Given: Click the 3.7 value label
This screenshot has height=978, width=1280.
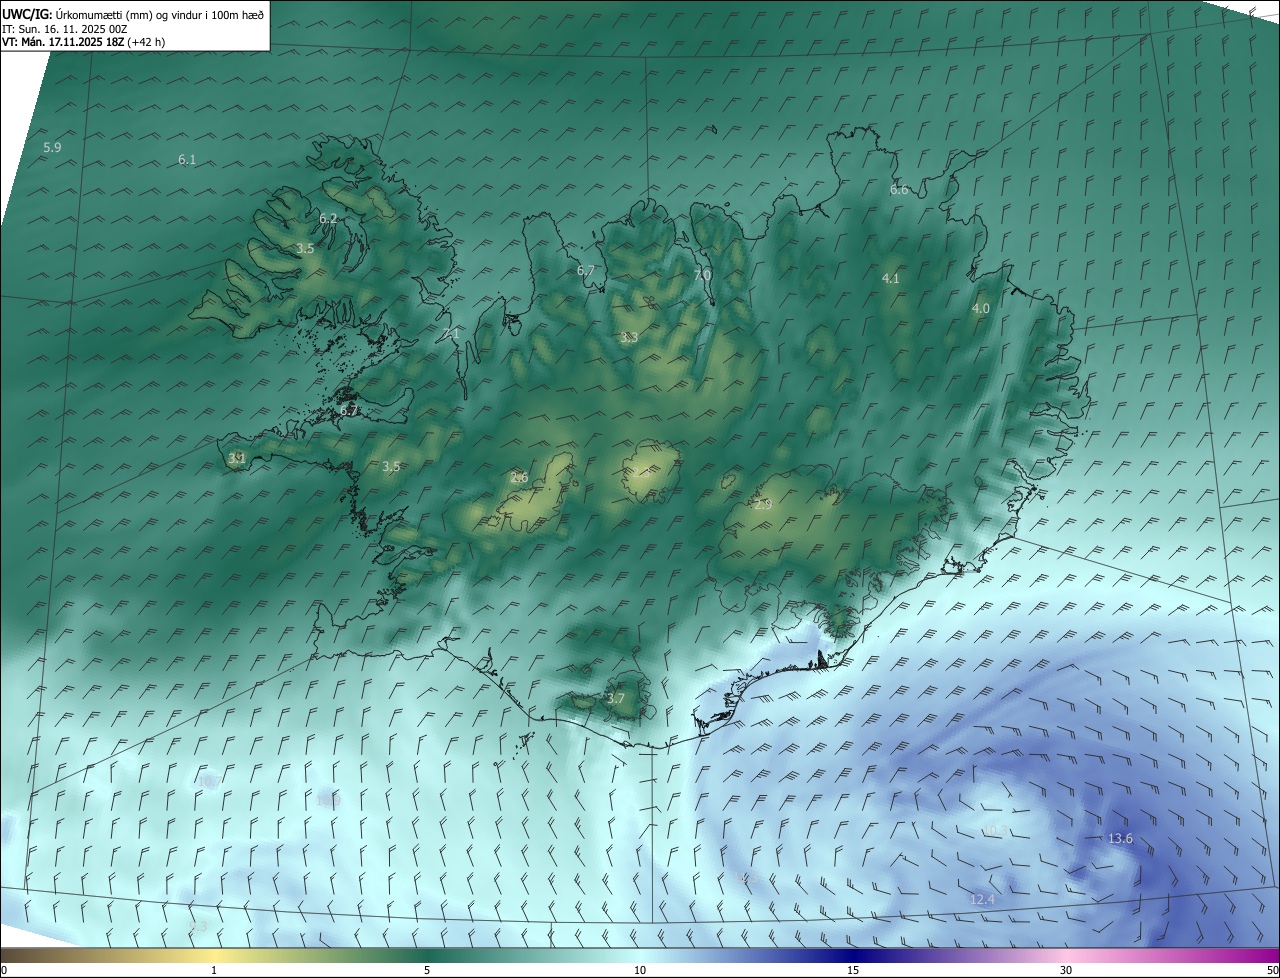Looking at the screenshot, I should click(615, 698).
